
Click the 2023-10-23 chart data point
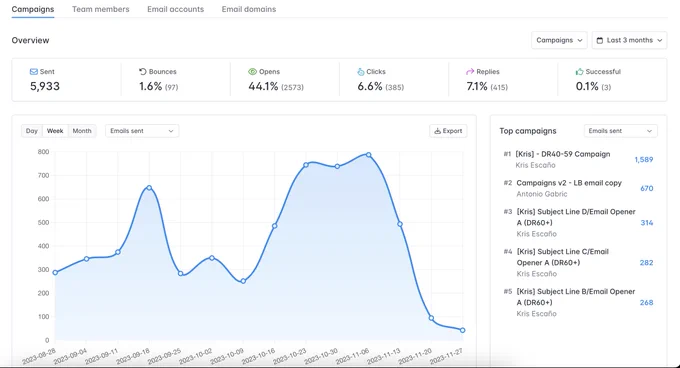click(306, 165)
